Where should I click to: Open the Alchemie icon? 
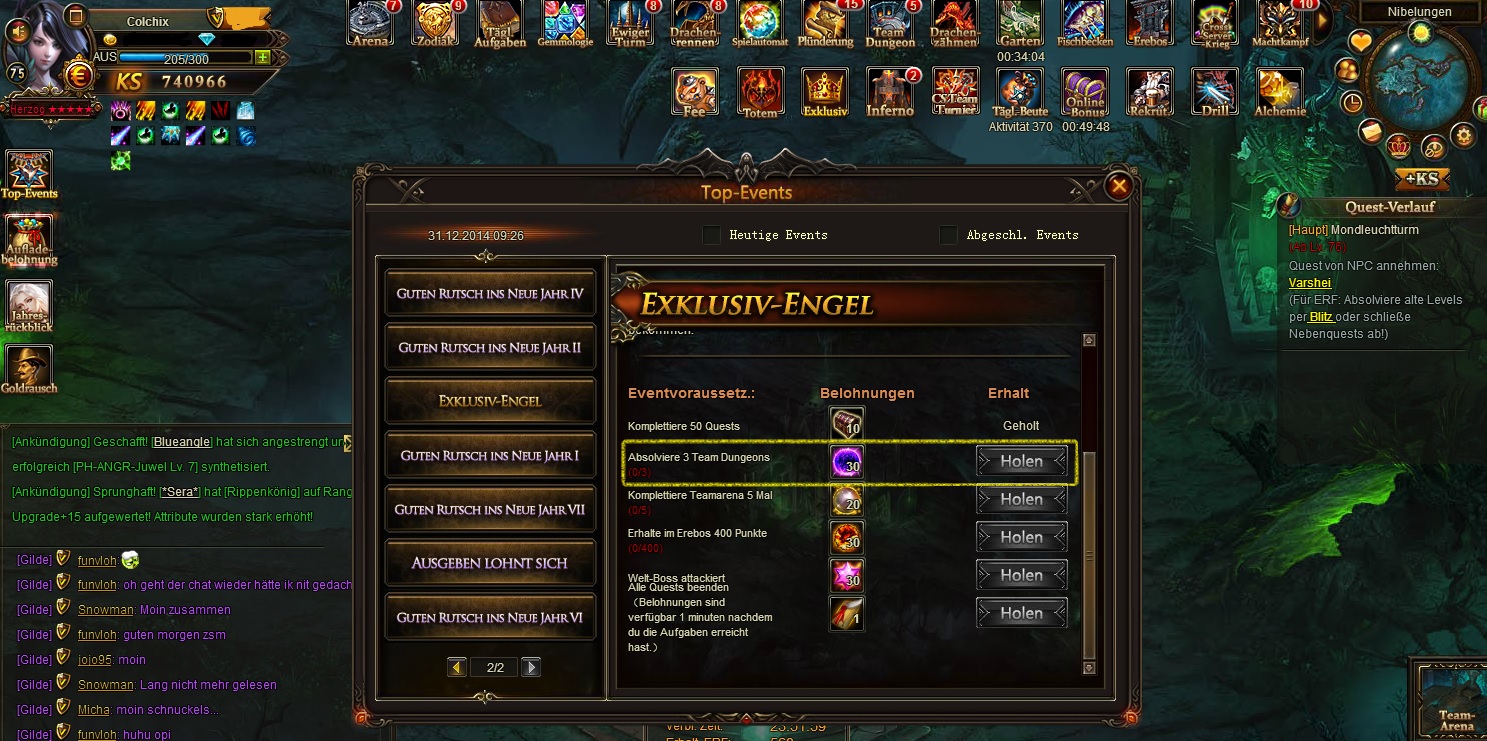tap(1280, 93)
